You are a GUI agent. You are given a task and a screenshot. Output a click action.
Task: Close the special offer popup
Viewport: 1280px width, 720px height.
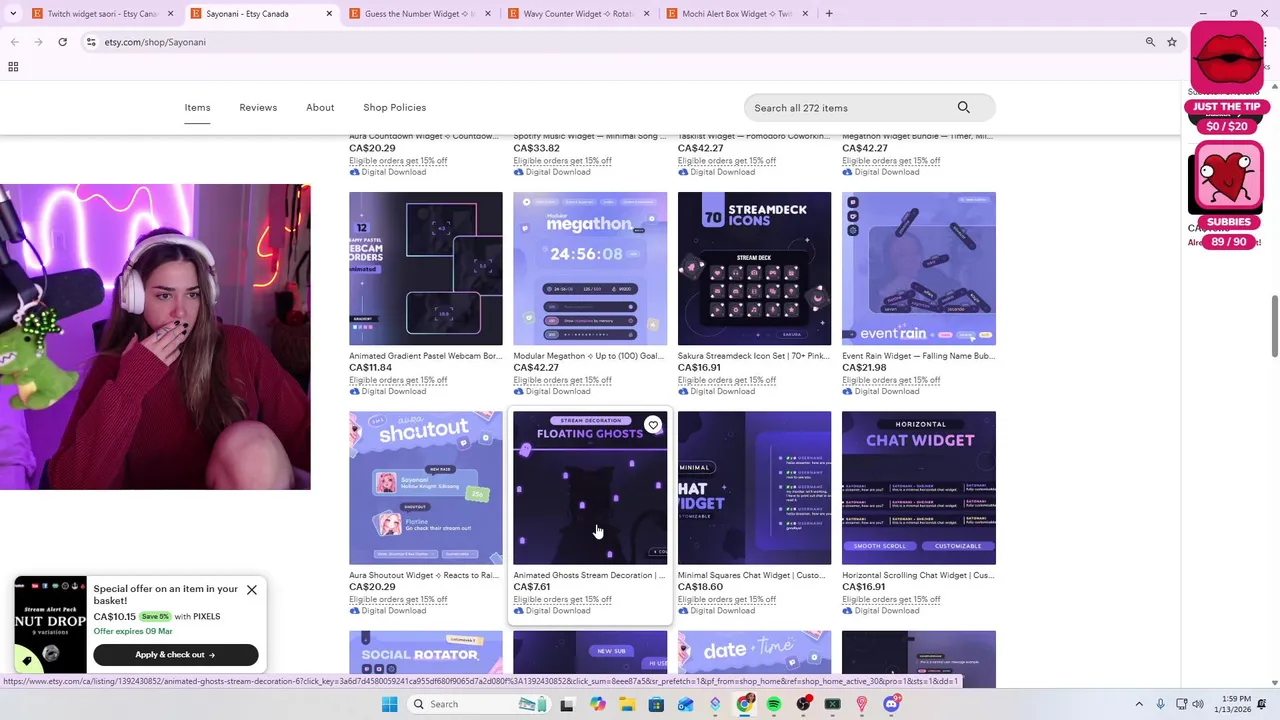pyautogui.click(x=252, y=590)
